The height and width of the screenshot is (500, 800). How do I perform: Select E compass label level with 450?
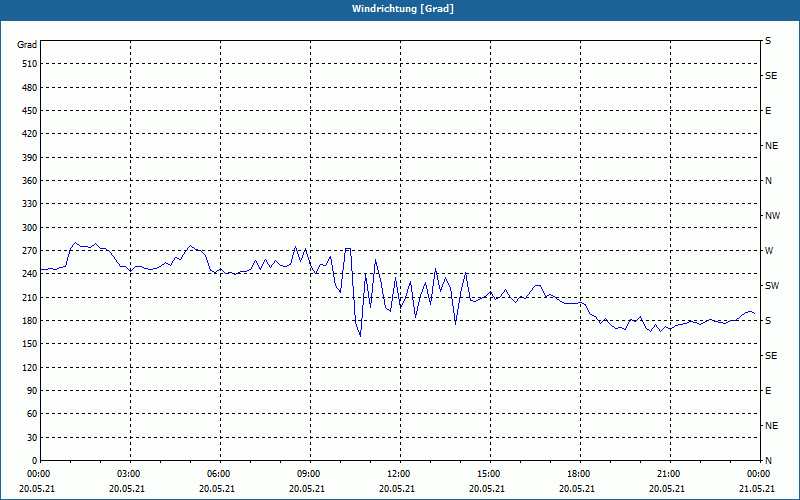pos(768,111)
